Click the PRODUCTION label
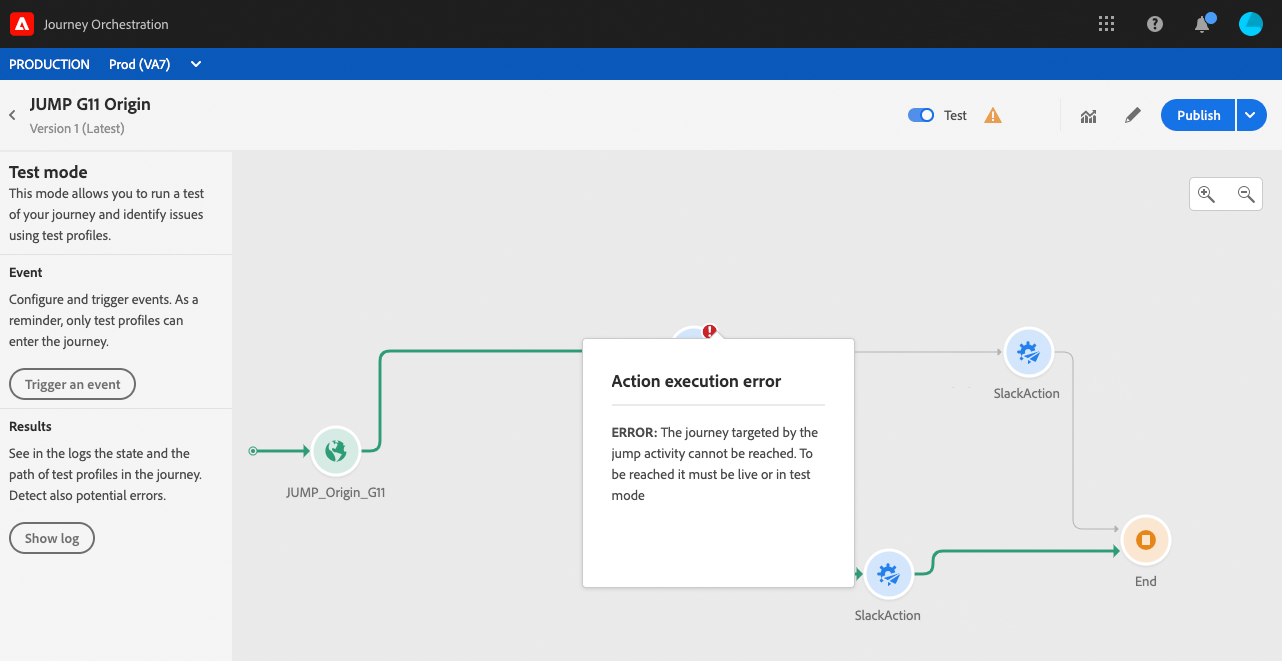 (49, 64)
